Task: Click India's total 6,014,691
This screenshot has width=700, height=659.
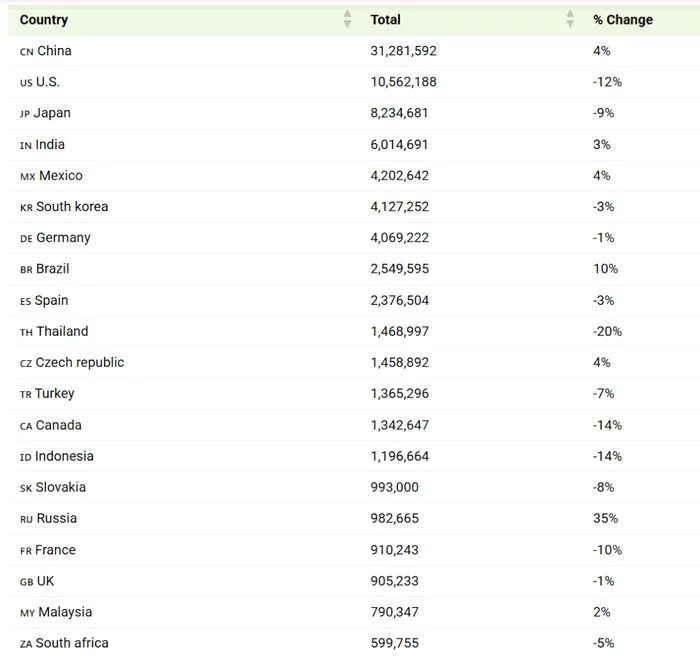Action: (399, 144)
